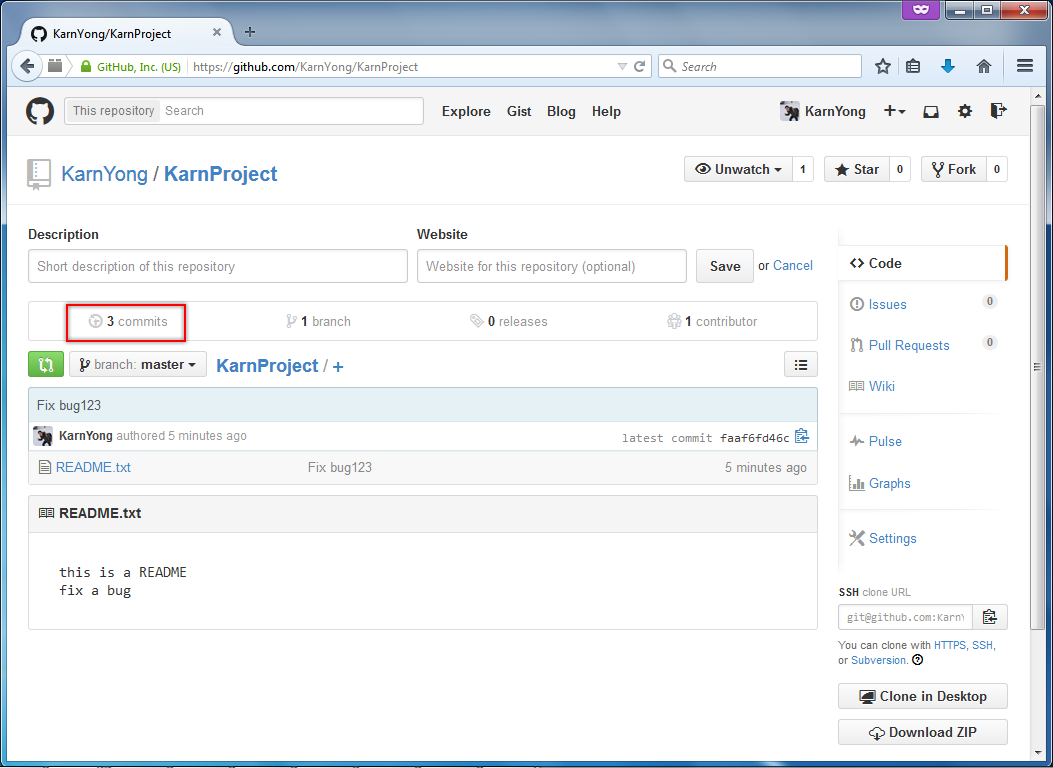Image resolution: width=1053 pixels, height=768 pixels.
Task: Star the KarnProject repository
Action: (856, 169)
